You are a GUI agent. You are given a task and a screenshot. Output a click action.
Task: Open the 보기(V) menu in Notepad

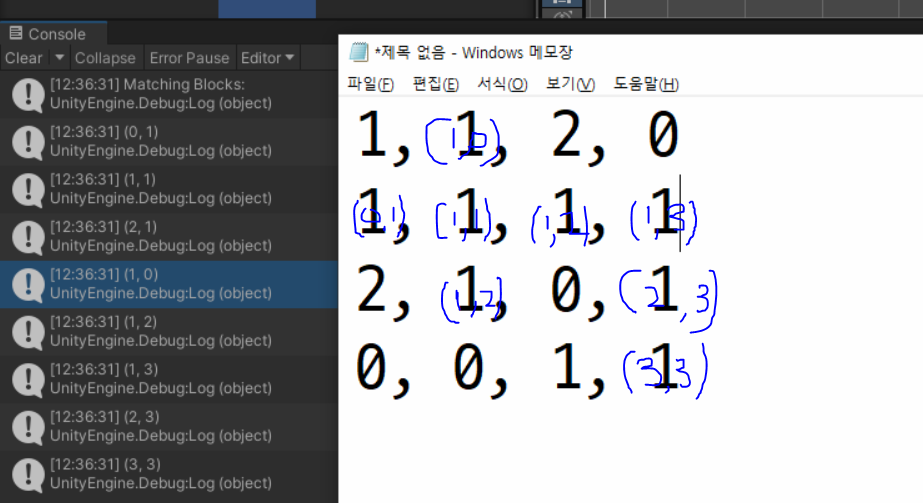pos(570,84)
